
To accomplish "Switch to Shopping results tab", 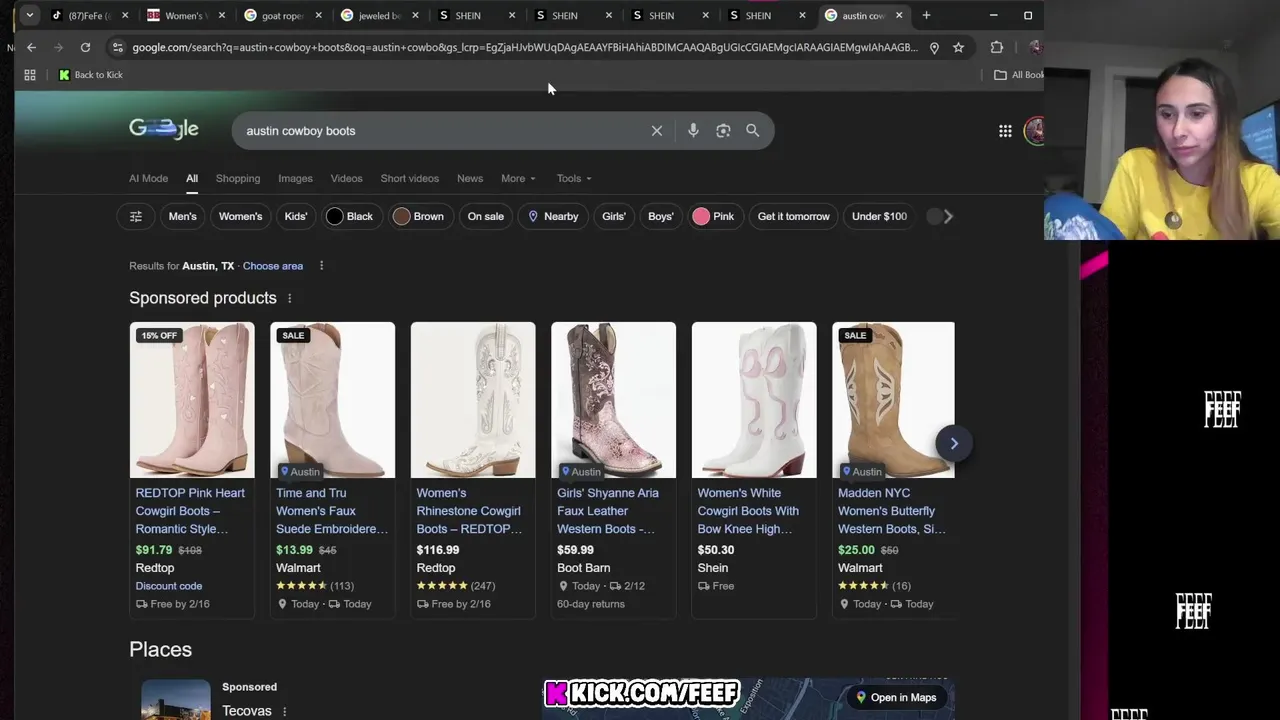I will tap(238, 178).
